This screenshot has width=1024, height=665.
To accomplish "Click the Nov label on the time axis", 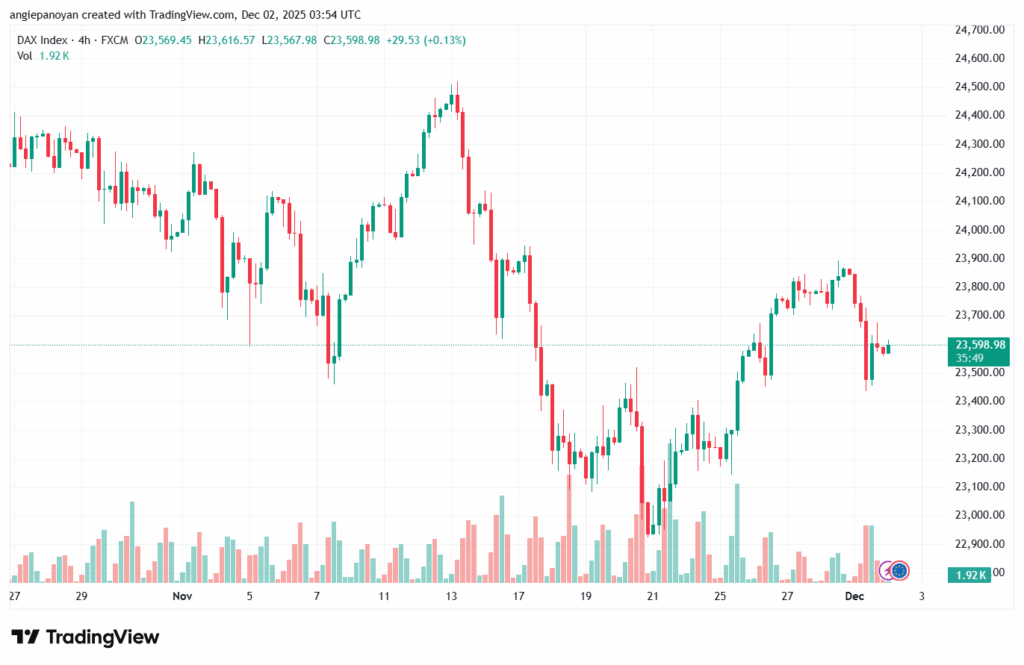I will (x=181, y=596).
